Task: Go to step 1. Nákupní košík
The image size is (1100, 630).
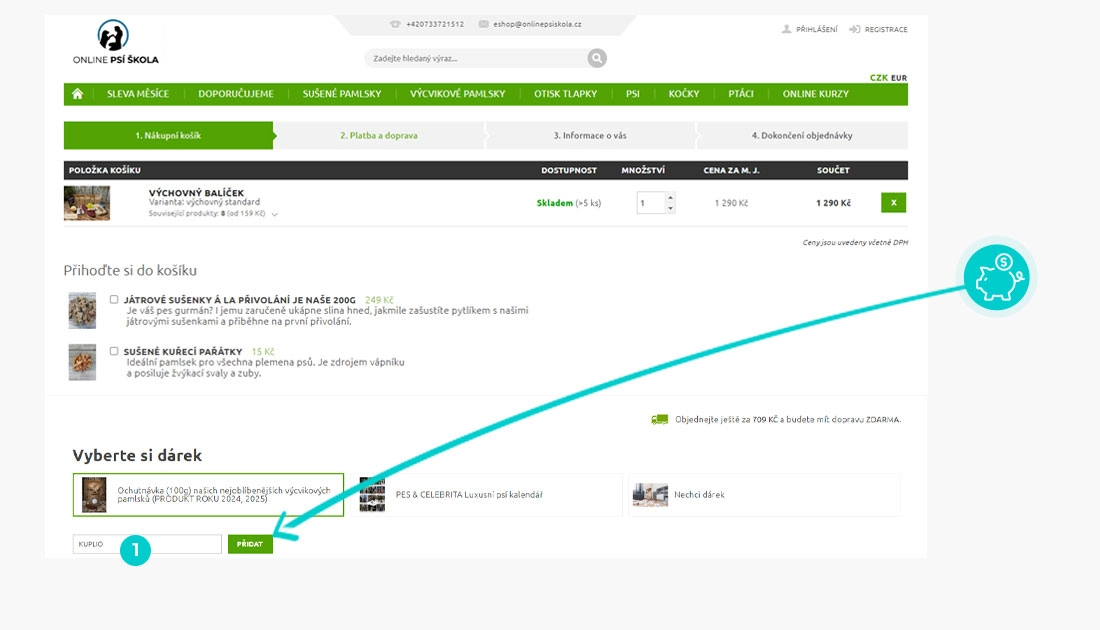Action: [x=168, y=135]
